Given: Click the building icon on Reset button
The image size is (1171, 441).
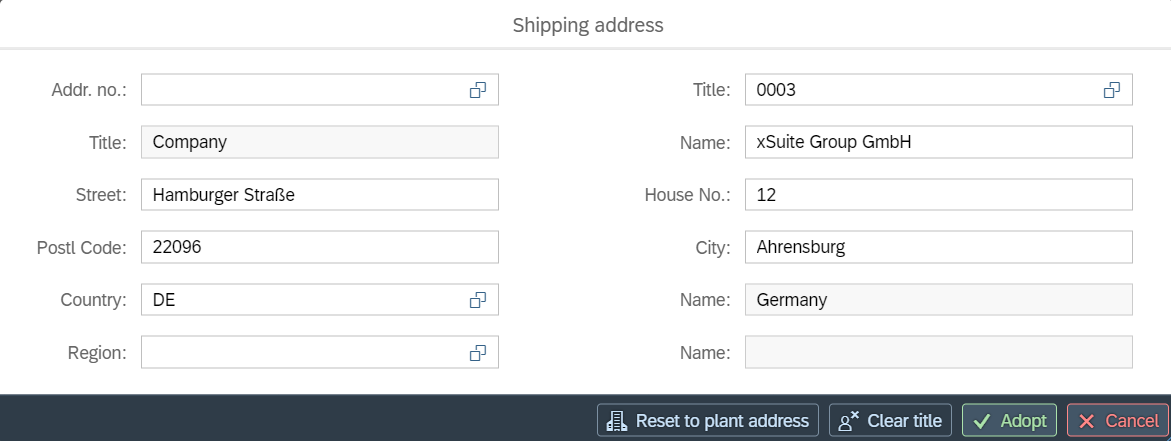Looking at the screenshot, I should 617,421.
